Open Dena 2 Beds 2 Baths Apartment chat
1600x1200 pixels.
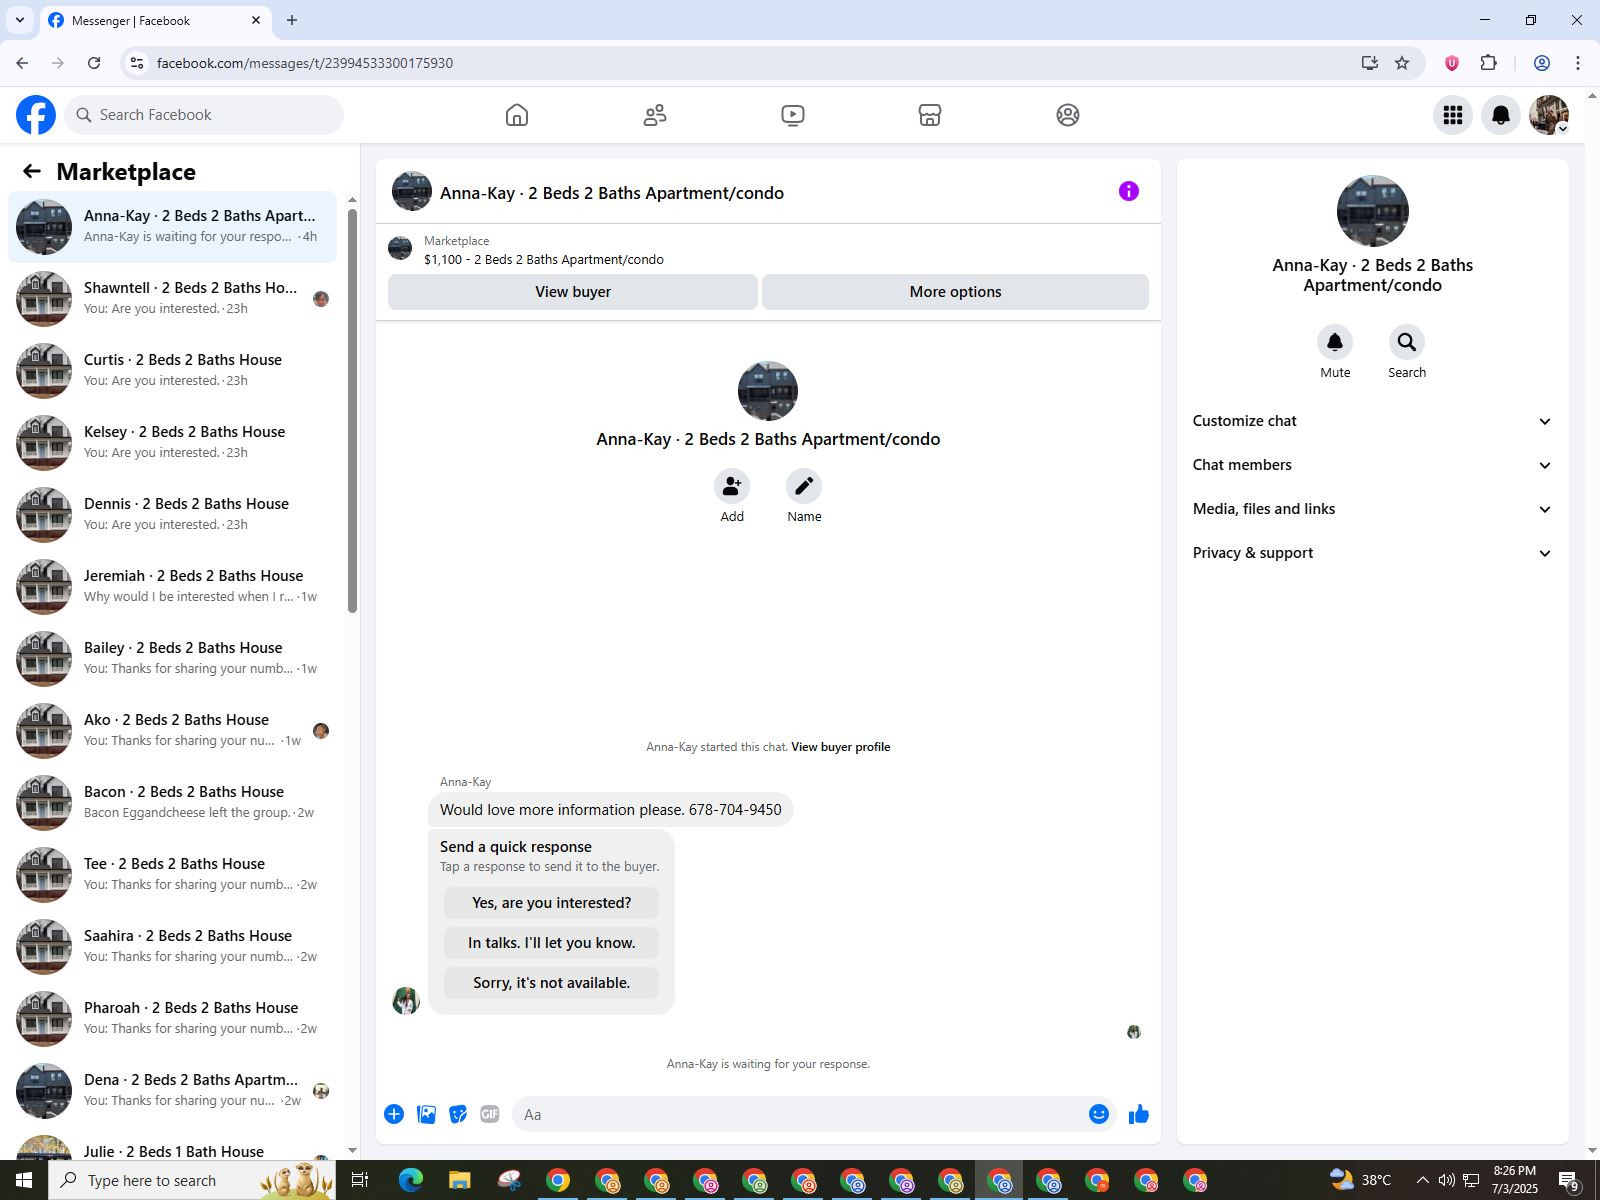(x=173, y=1091)
